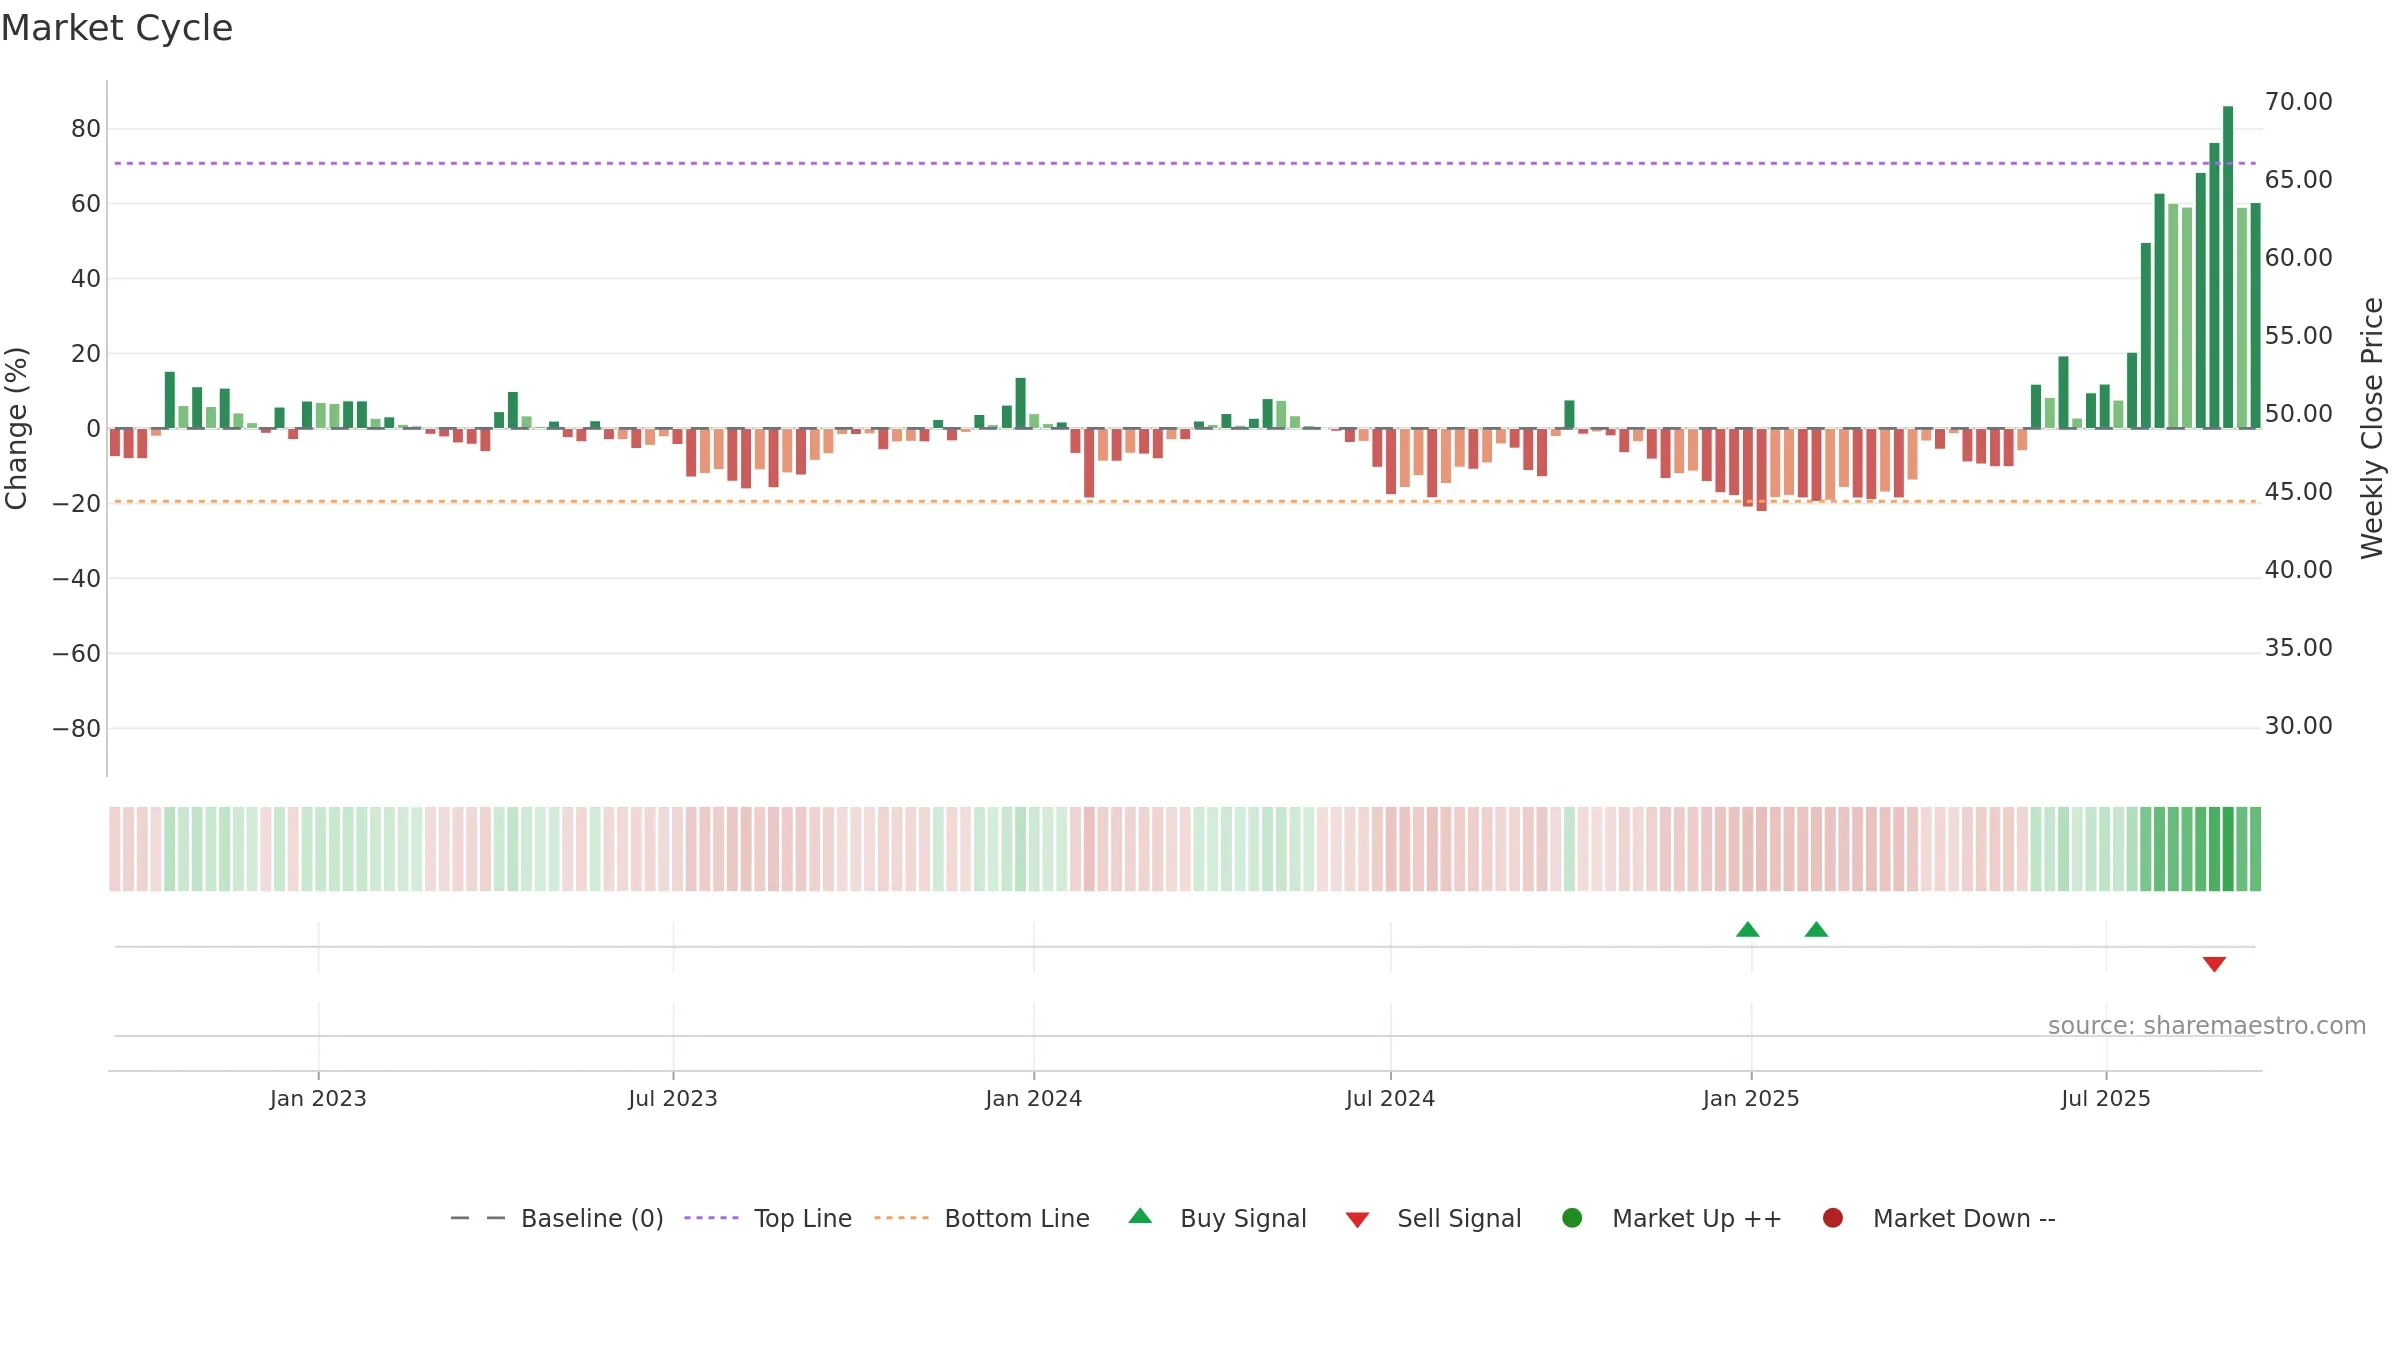Click the red sell signal marker after Jul 2025
The width and height of the screenshot is (2400, 1350).
pyautogui.click(x=2214, y=964)
